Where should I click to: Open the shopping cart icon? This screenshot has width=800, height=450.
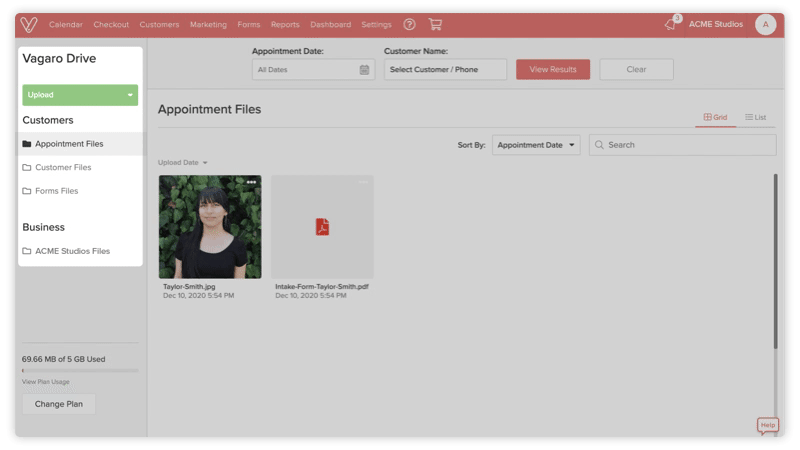(435, 24)
